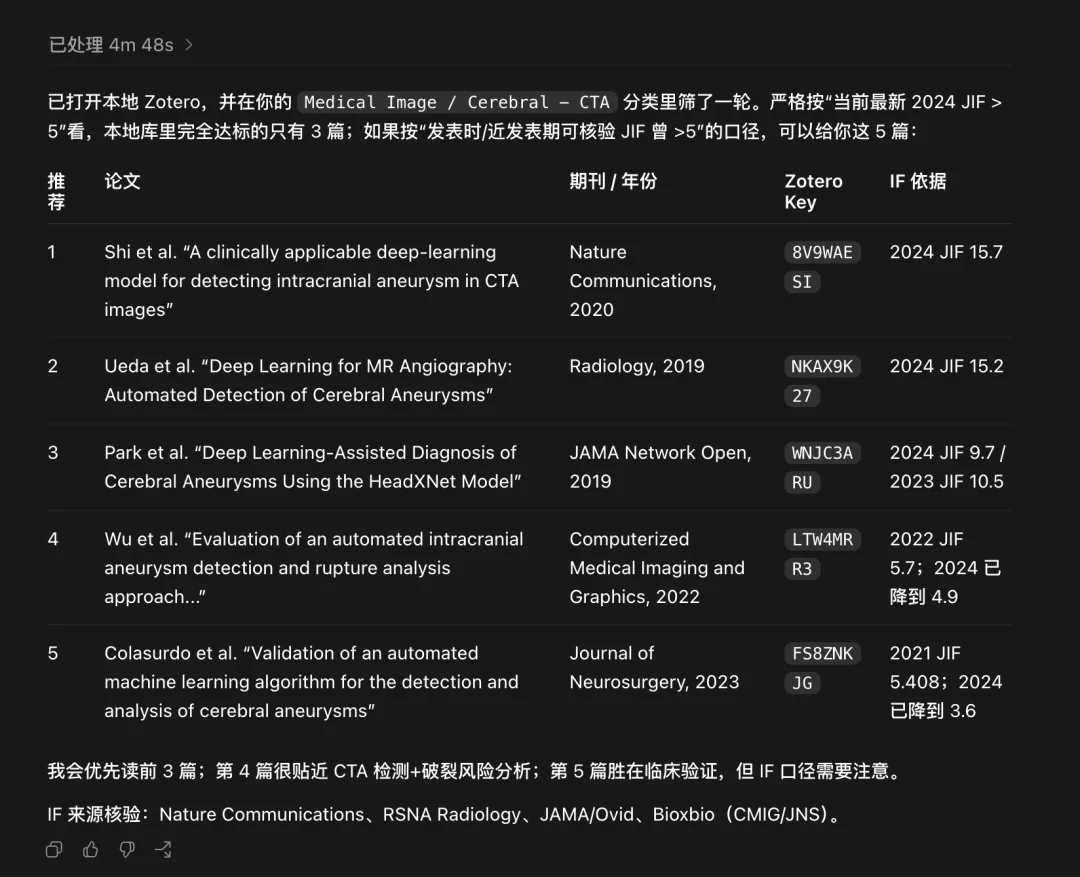Viewport: 1080px width, 877px height.
Task: Click the thumbs down icon
Action: pyautogui.click(x=127, y=849)
